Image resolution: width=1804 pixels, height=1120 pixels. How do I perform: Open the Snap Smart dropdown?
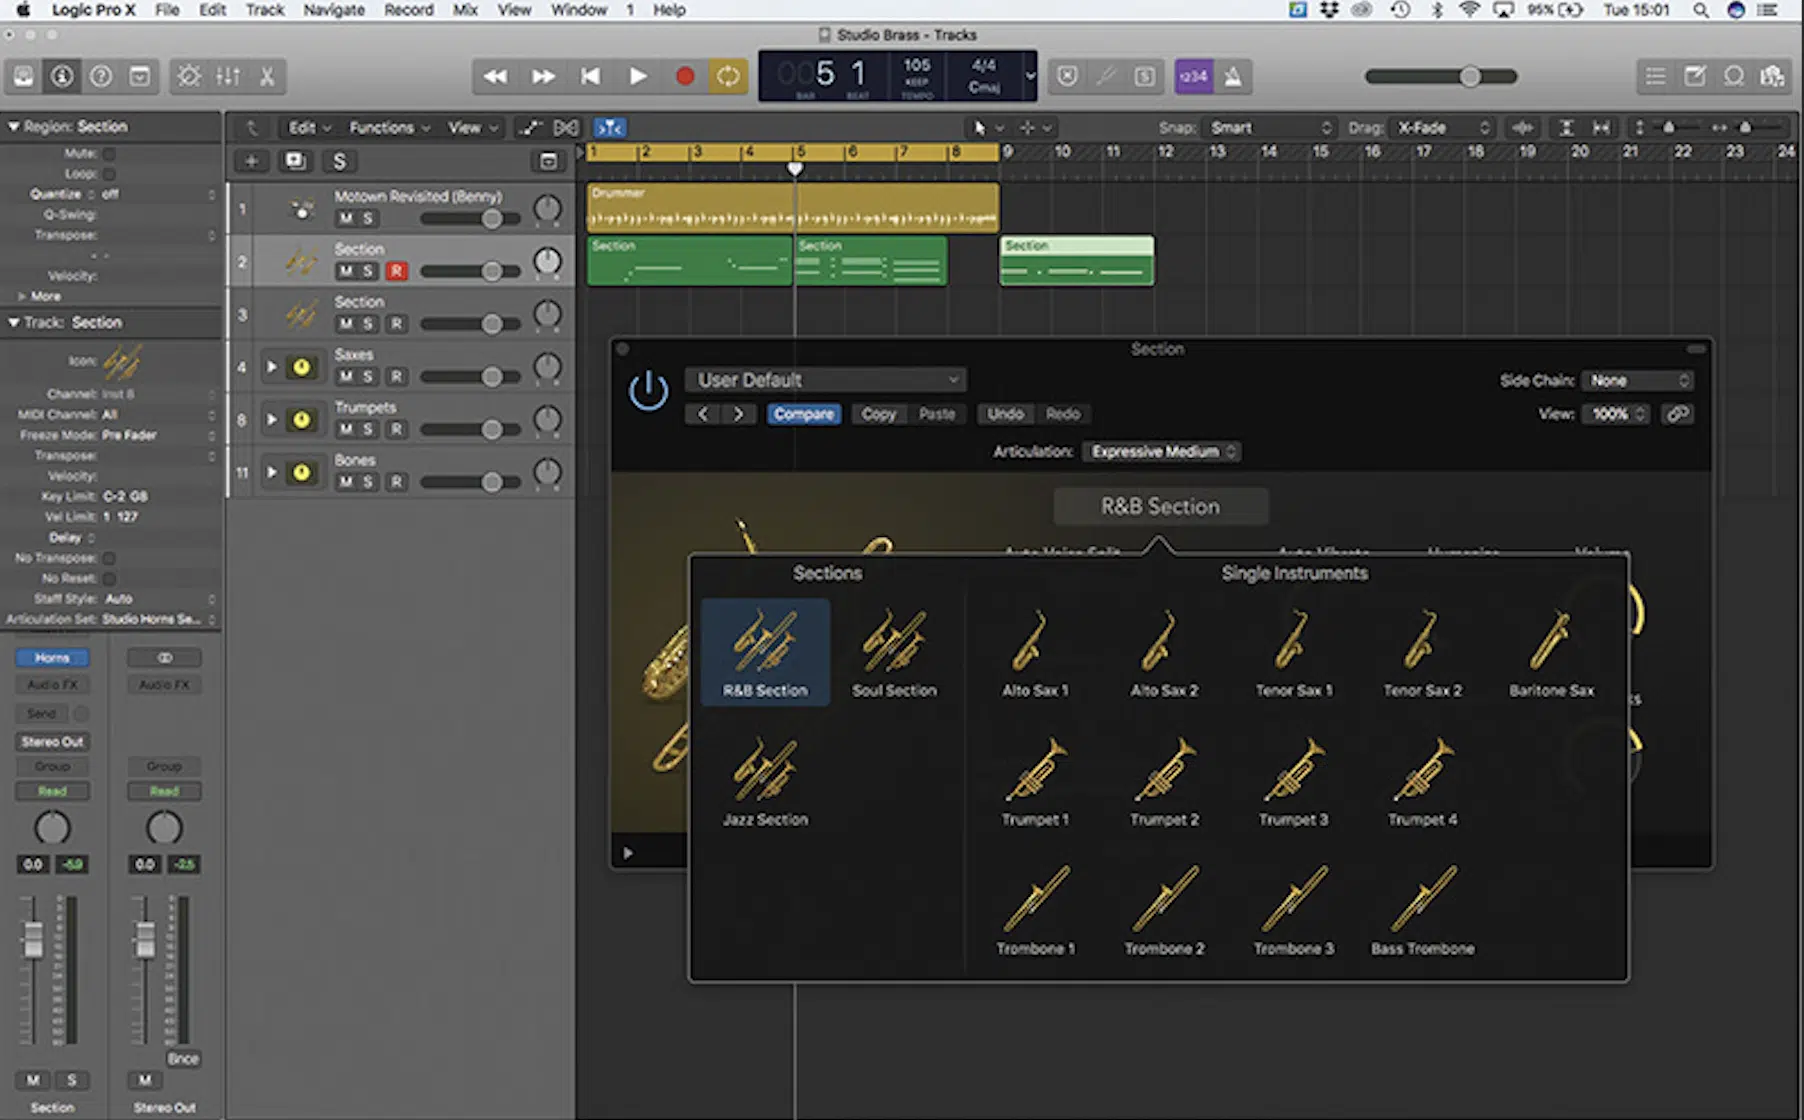pyautogui.click(x=1269, y=128)
